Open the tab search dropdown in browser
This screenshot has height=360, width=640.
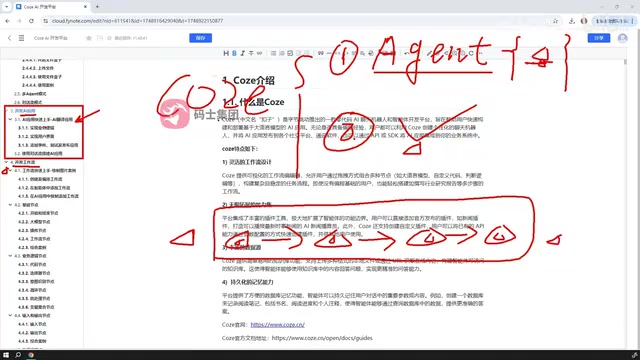[x=6, y=7]
